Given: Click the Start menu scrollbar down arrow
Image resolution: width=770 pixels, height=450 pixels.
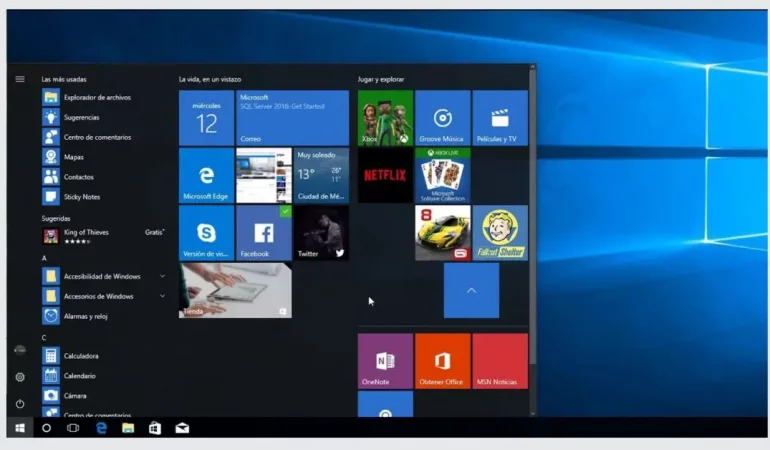Looking at the screenshot, I should click(533, 414).
